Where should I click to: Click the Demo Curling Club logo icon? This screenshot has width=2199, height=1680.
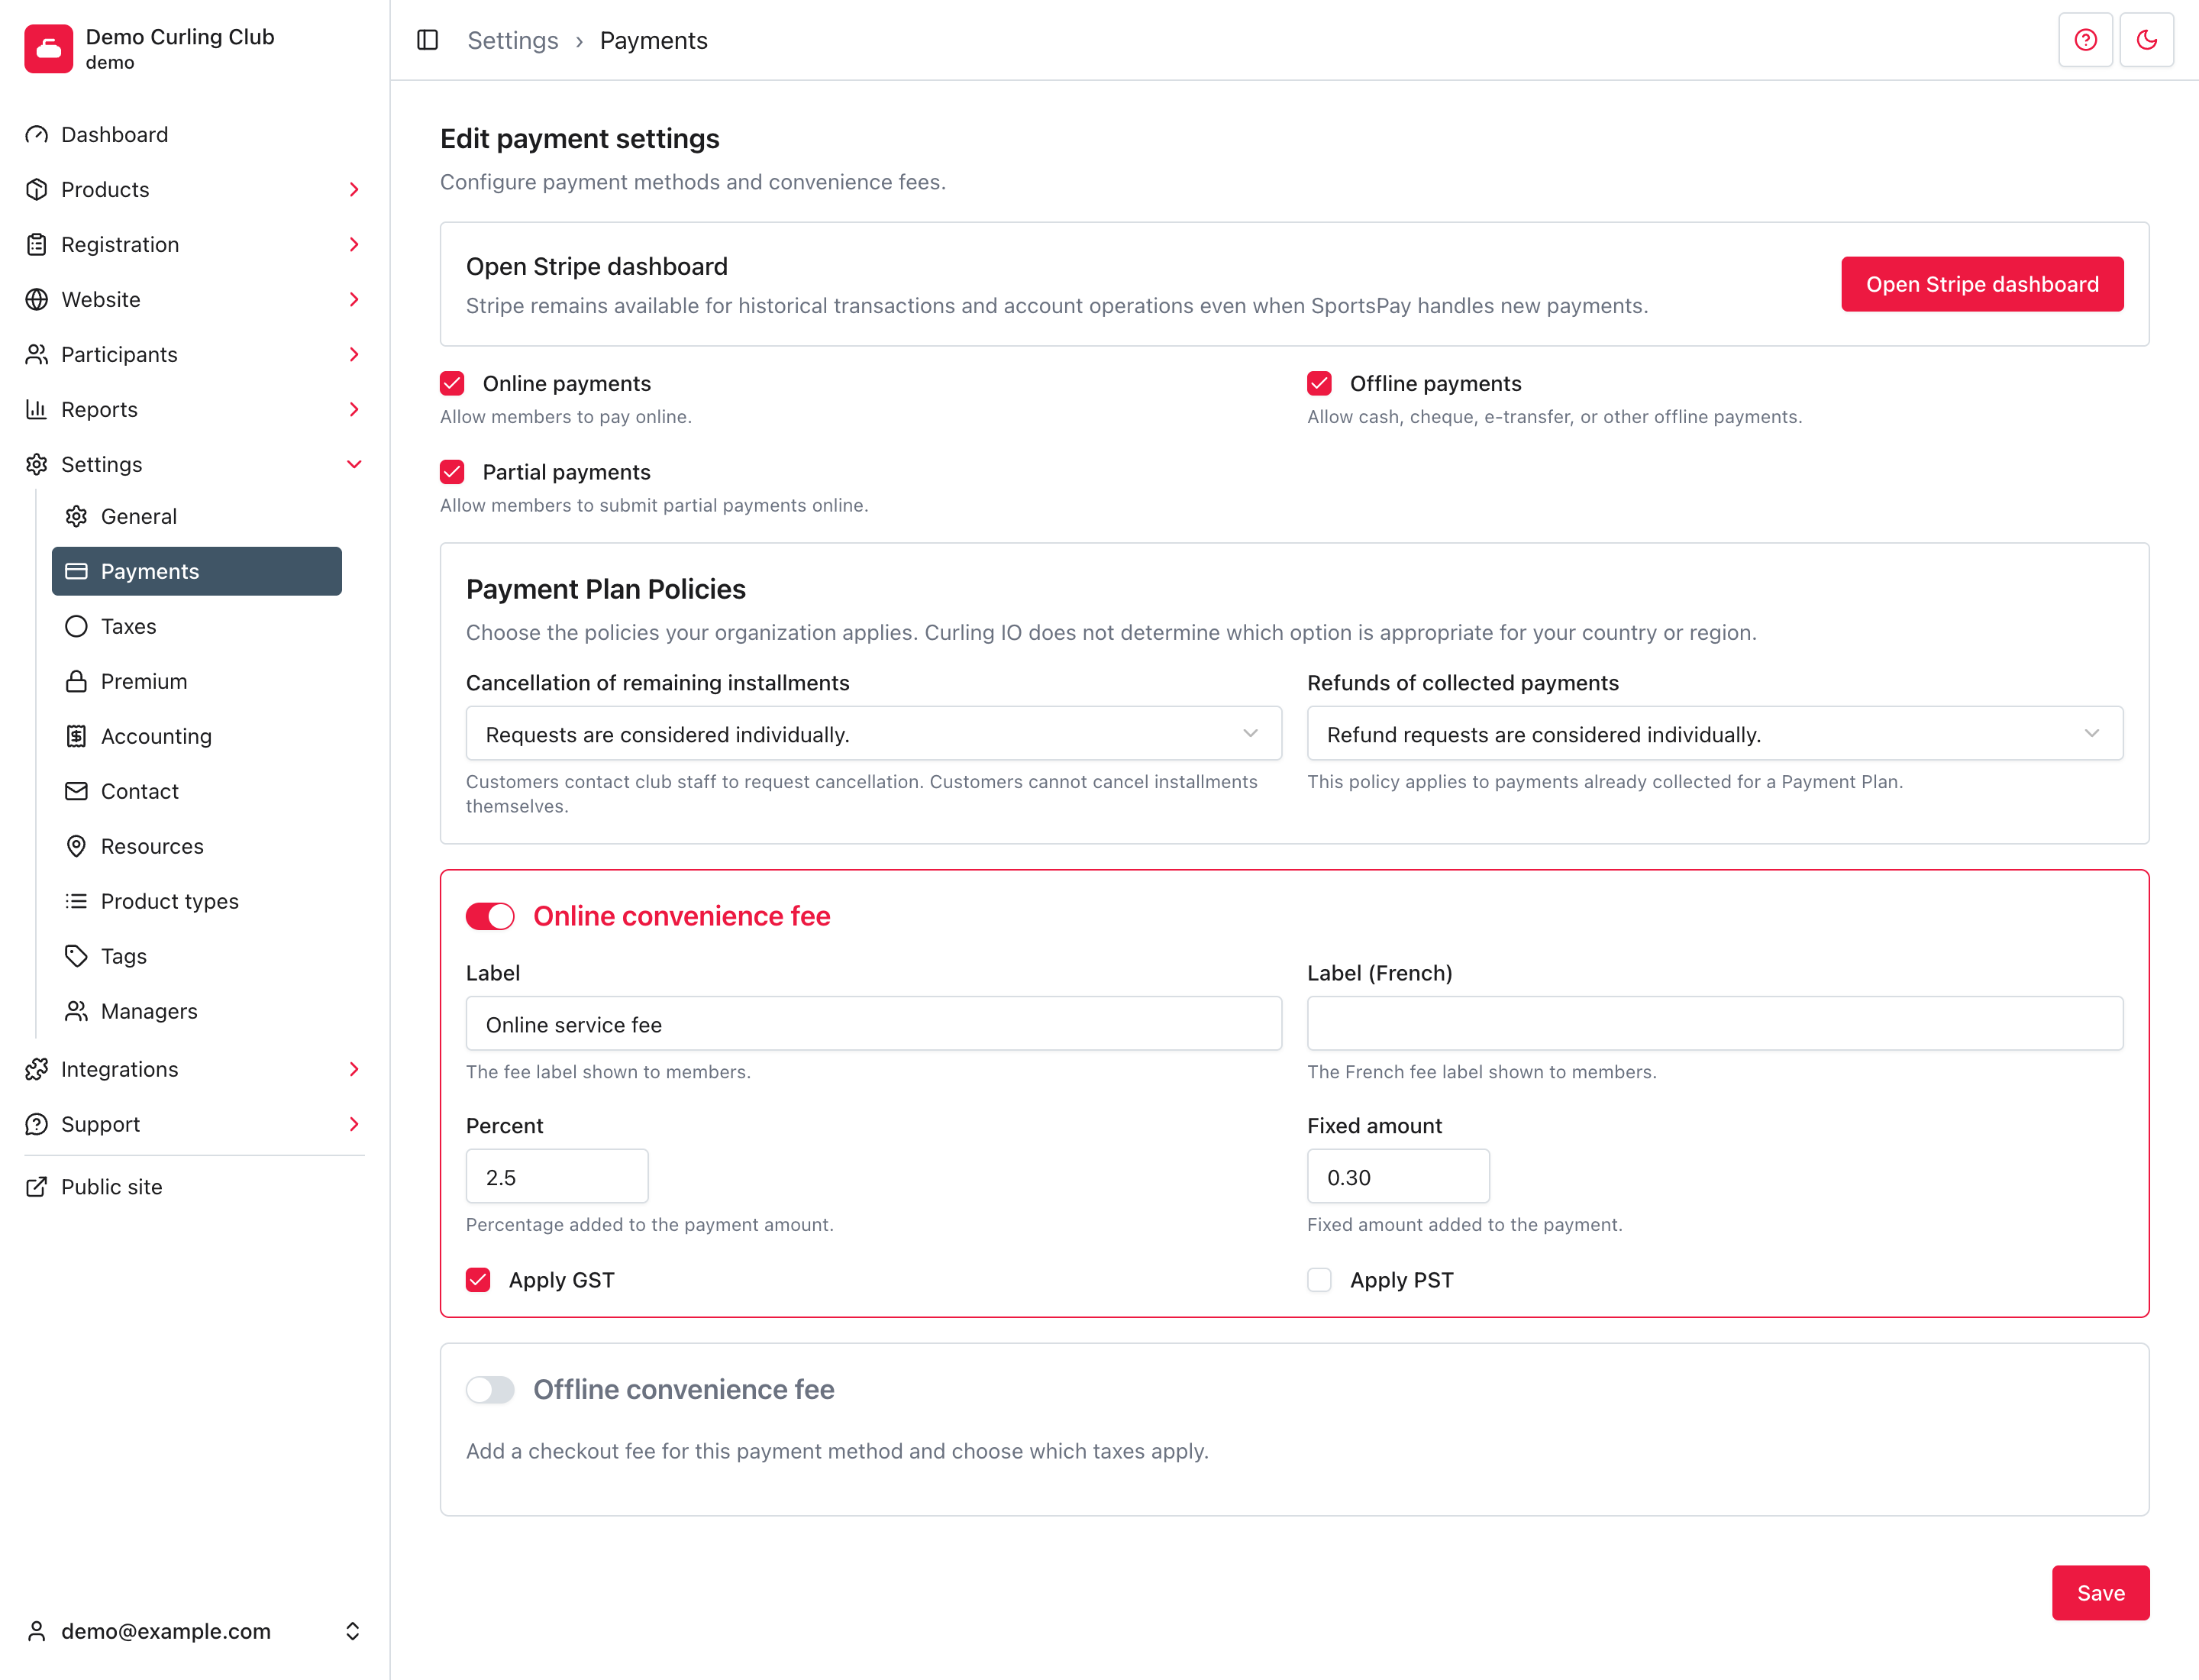[49, 49]
